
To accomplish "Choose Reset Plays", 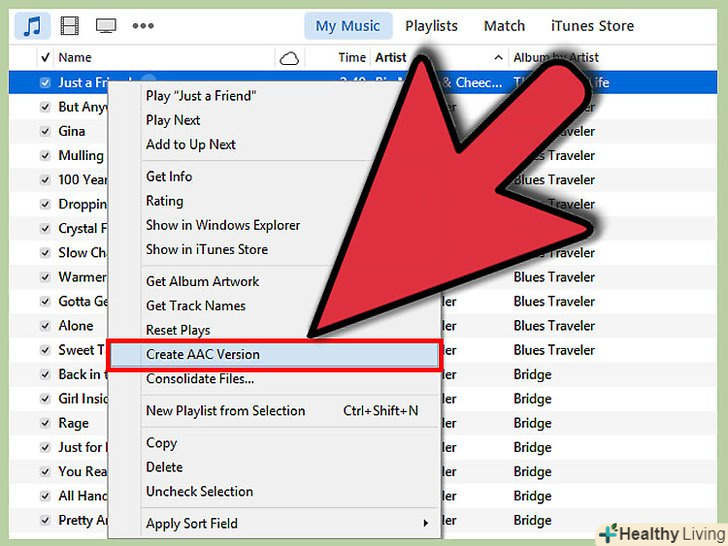I will pos(178,330).
